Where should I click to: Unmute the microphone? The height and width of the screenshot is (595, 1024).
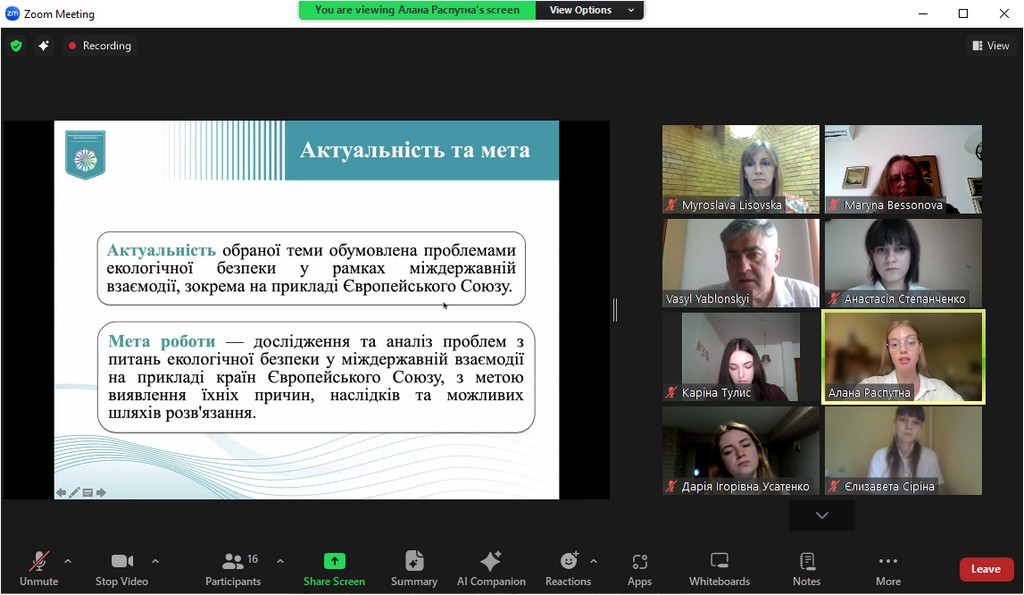click(x=39, y=568)
